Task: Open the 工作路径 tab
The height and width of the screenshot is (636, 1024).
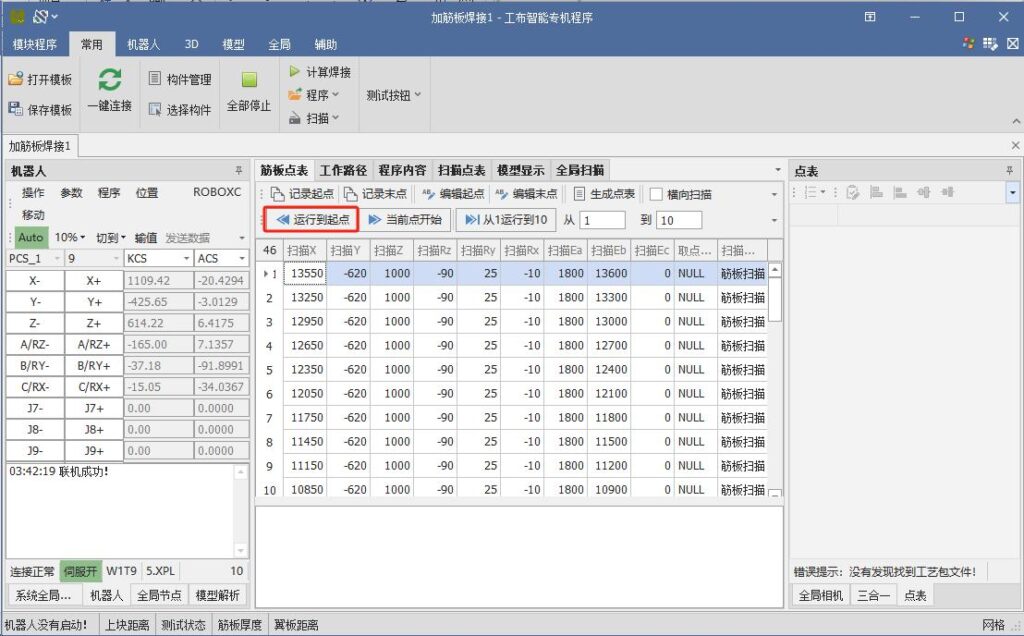Action: click(x=343, y=171)
